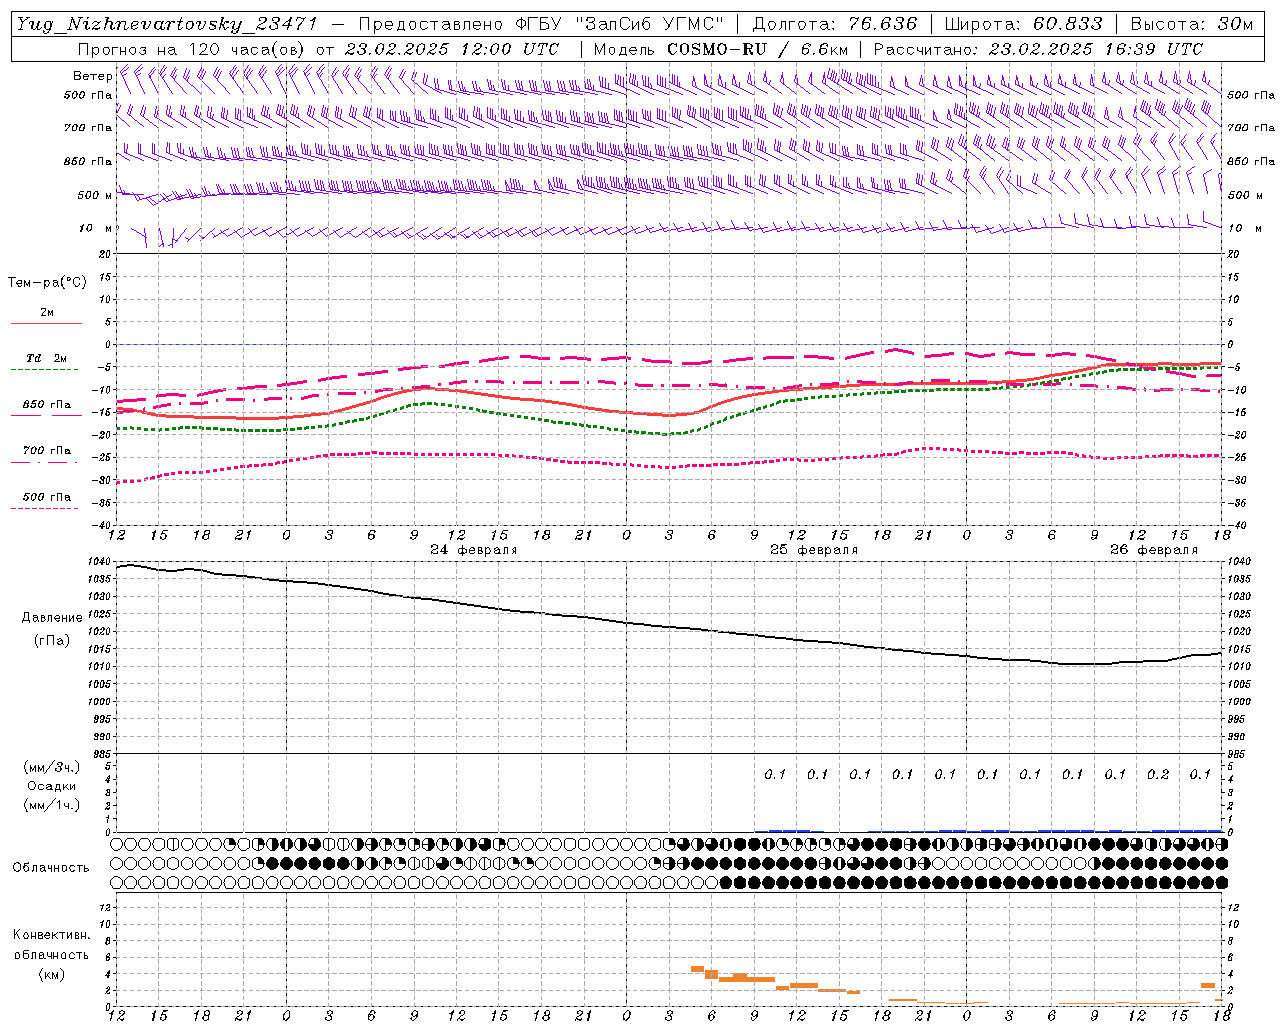Click the Модель COSMO-RU / 6.6км label
1280x1024 pixels.
point(720,49)
